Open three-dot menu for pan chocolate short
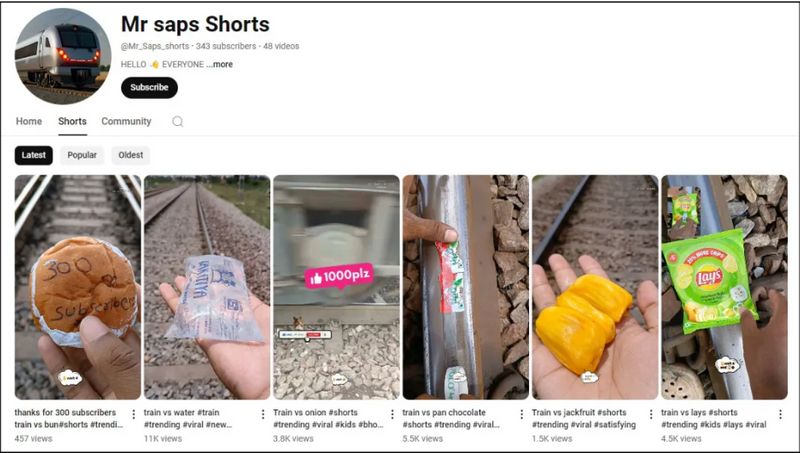 pyautogui.click(x=521, y=414)
